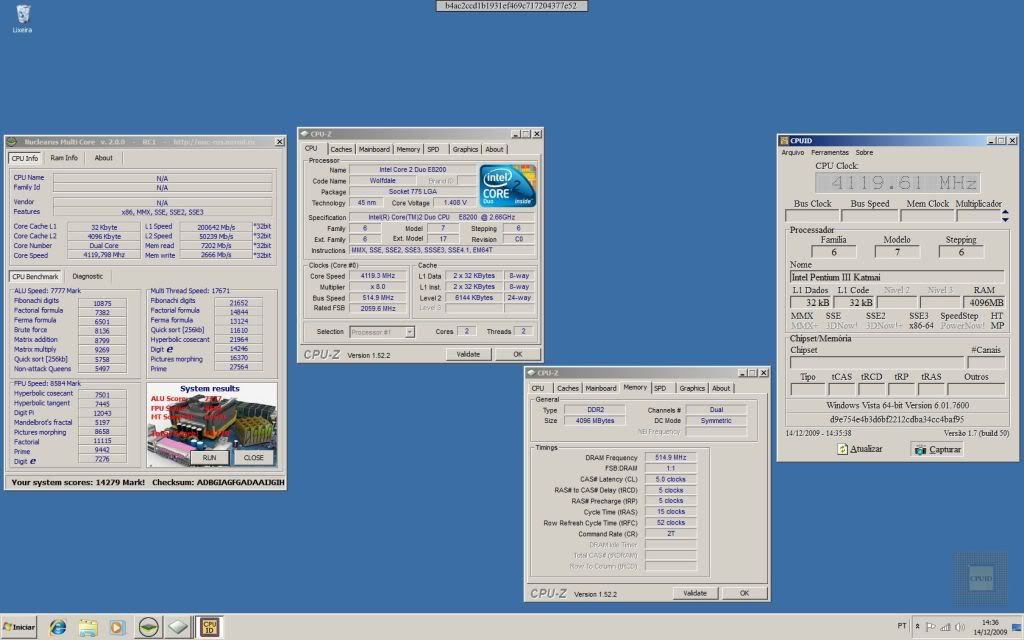Click the Show desktop strip on the taskbar
The width and height of the screenshot is (1024, 640).
[1017, 628]
